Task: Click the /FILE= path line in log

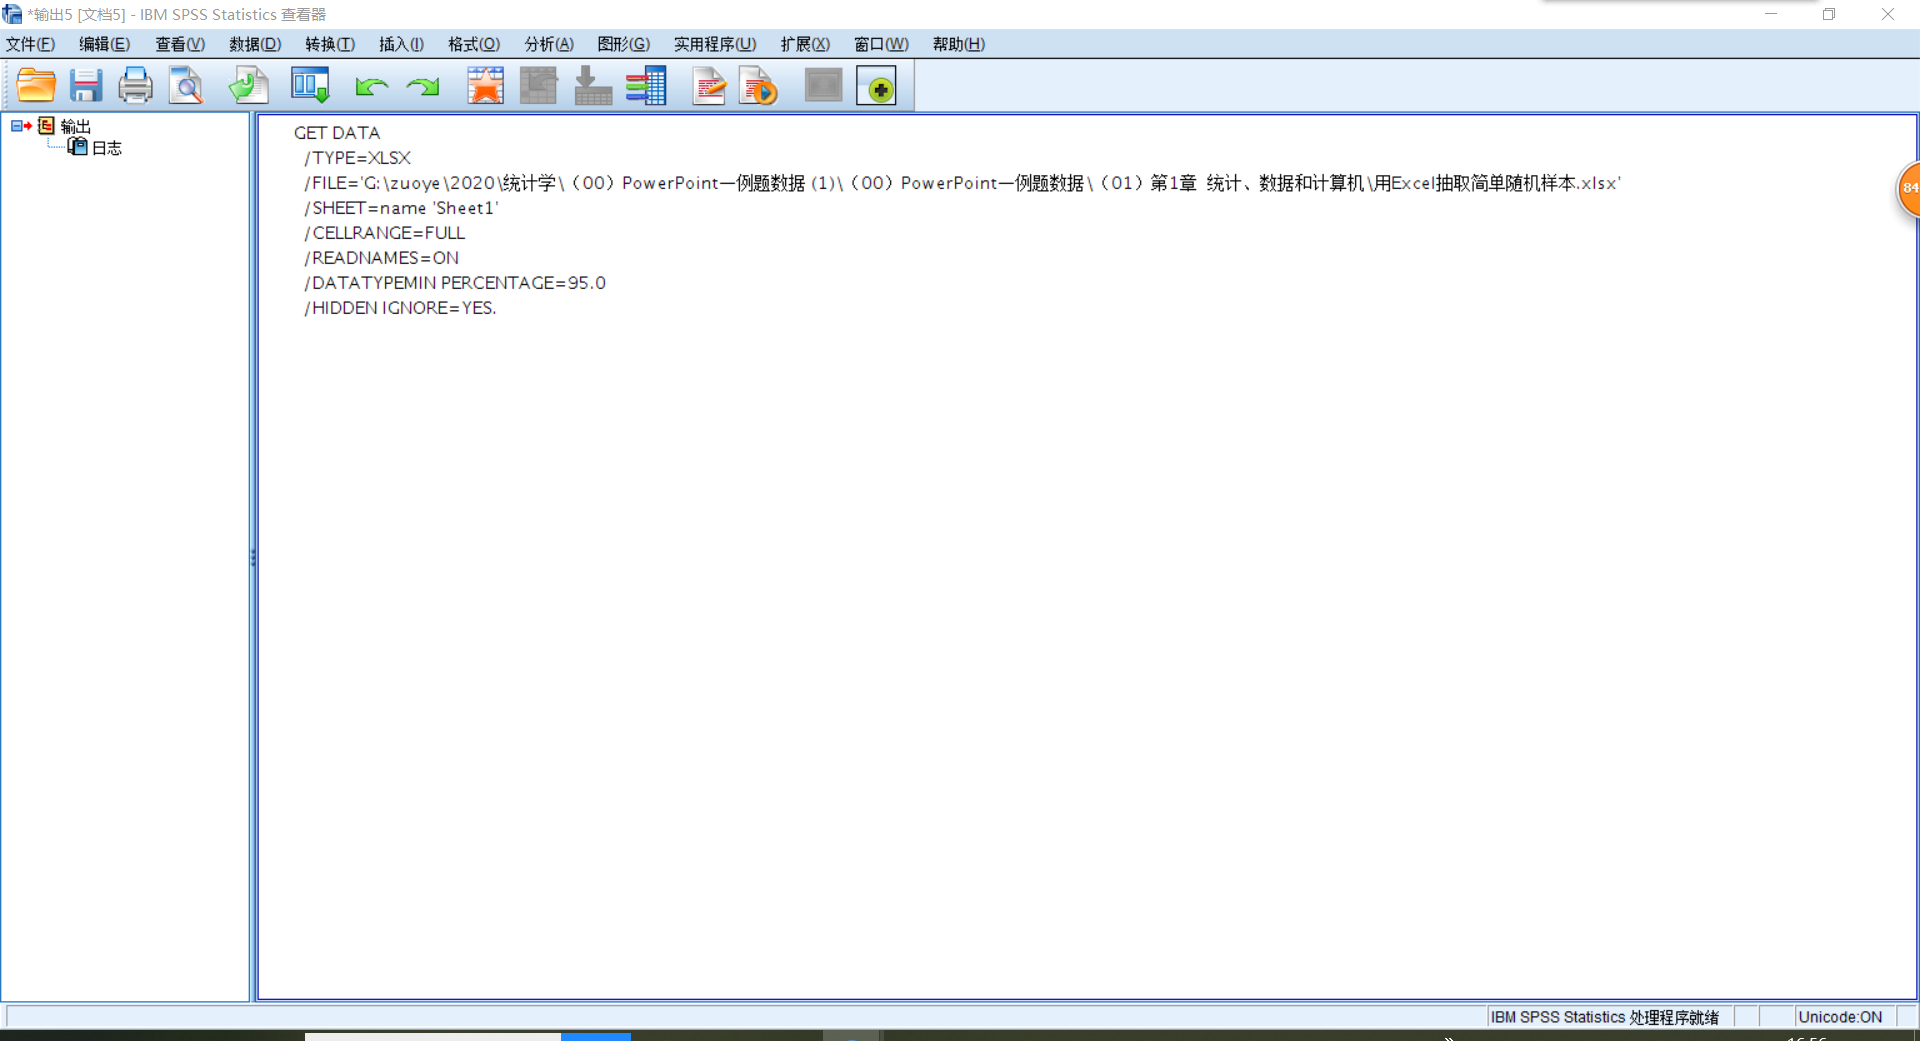Action: [962, 183]
